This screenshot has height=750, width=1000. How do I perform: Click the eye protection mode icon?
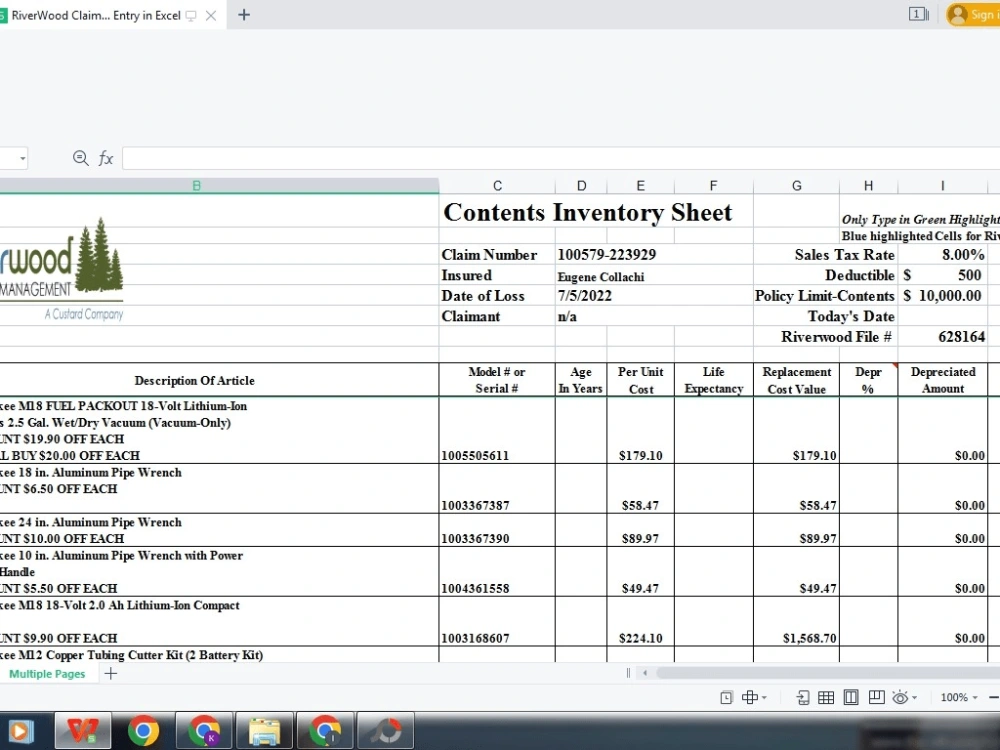click(900, 698)
